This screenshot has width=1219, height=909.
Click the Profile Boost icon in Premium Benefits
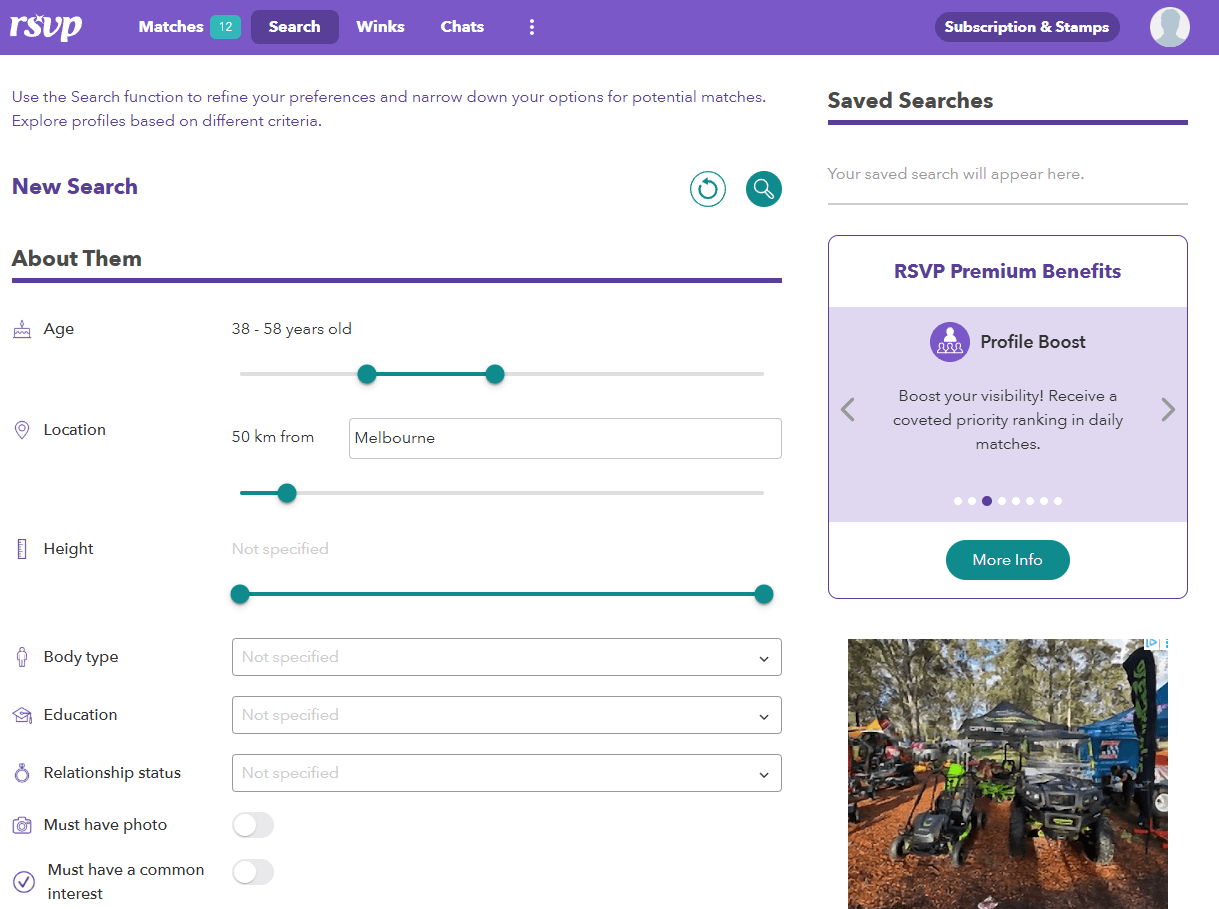[x=950, y=341]
